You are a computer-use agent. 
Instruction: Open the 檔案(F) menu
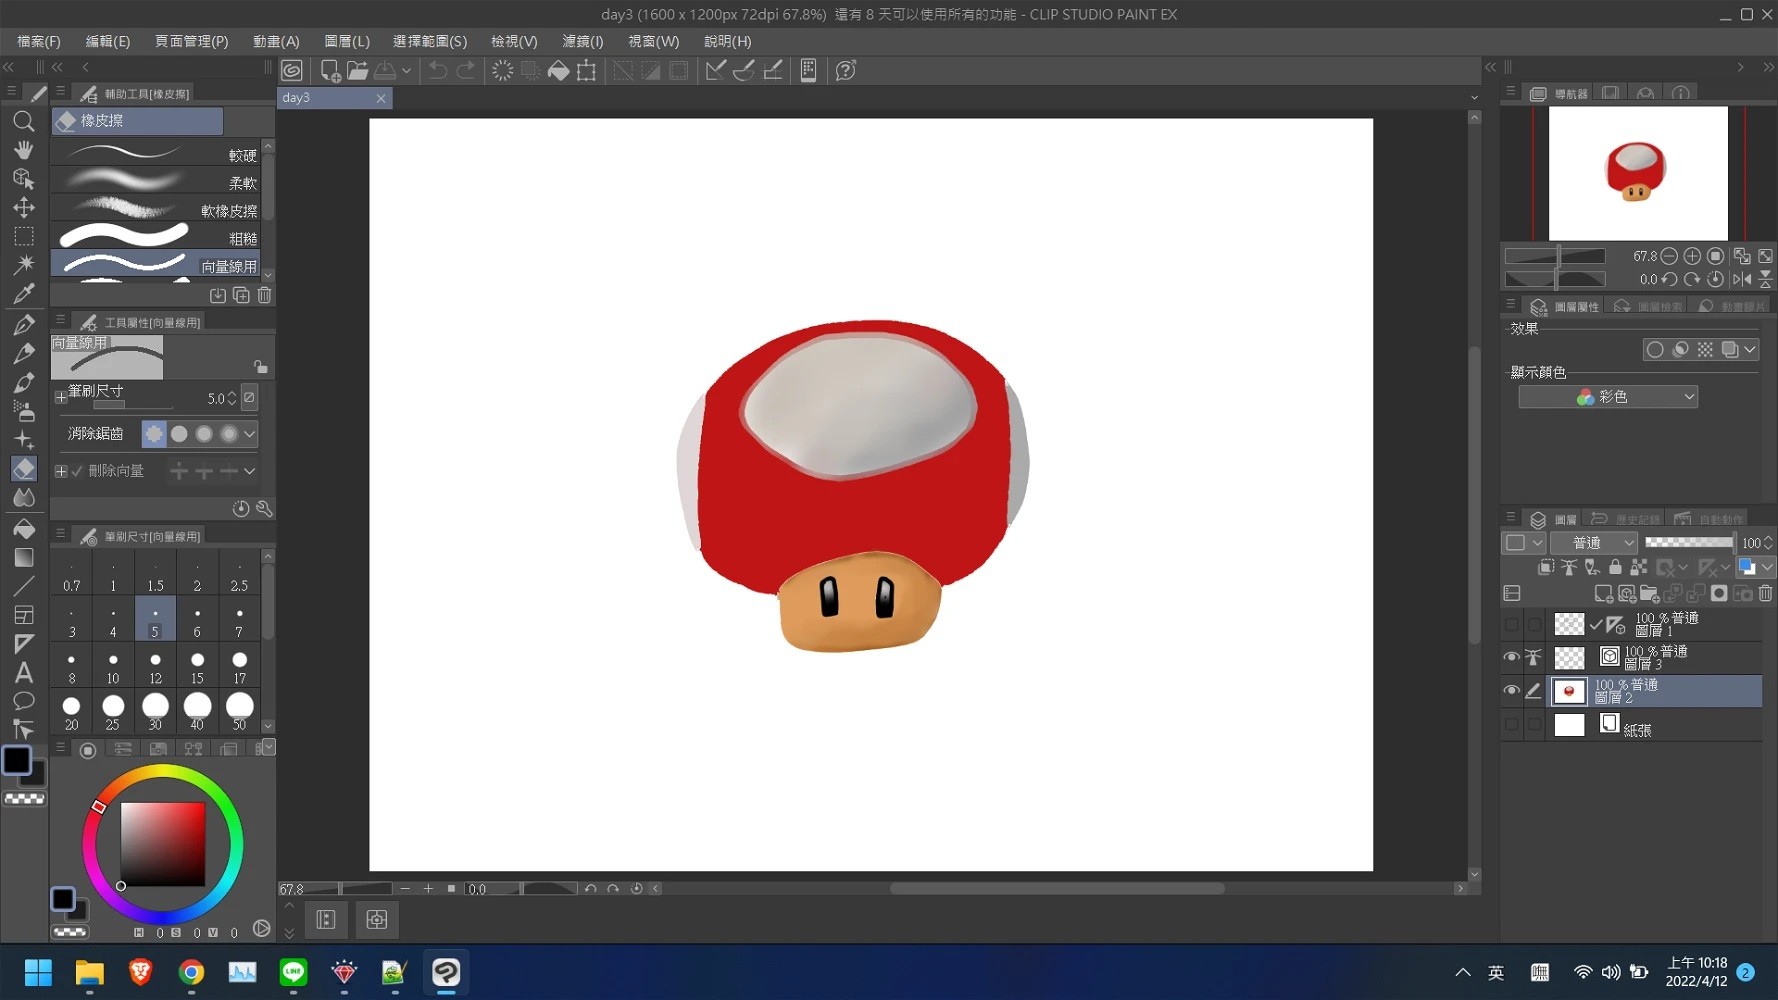click(39, 41)
